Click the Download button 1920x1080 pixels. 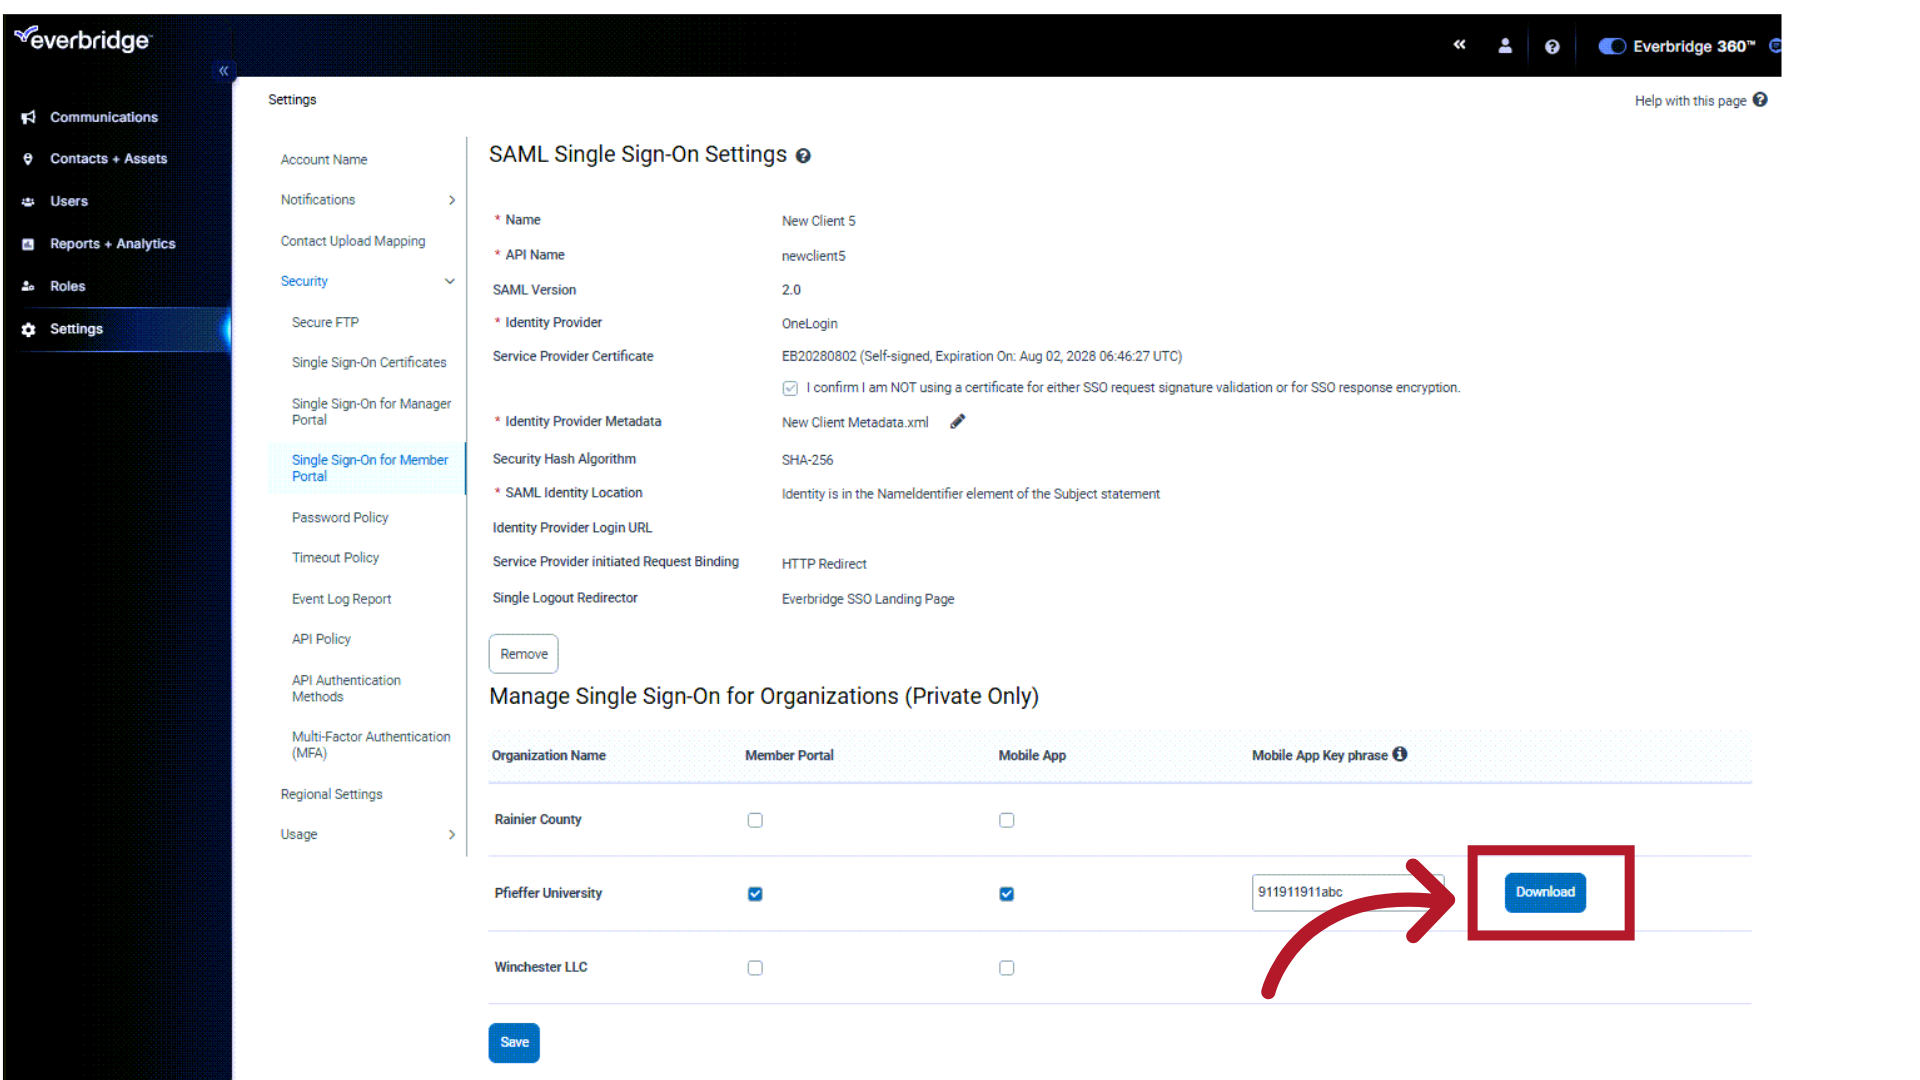coord(1544,892)
